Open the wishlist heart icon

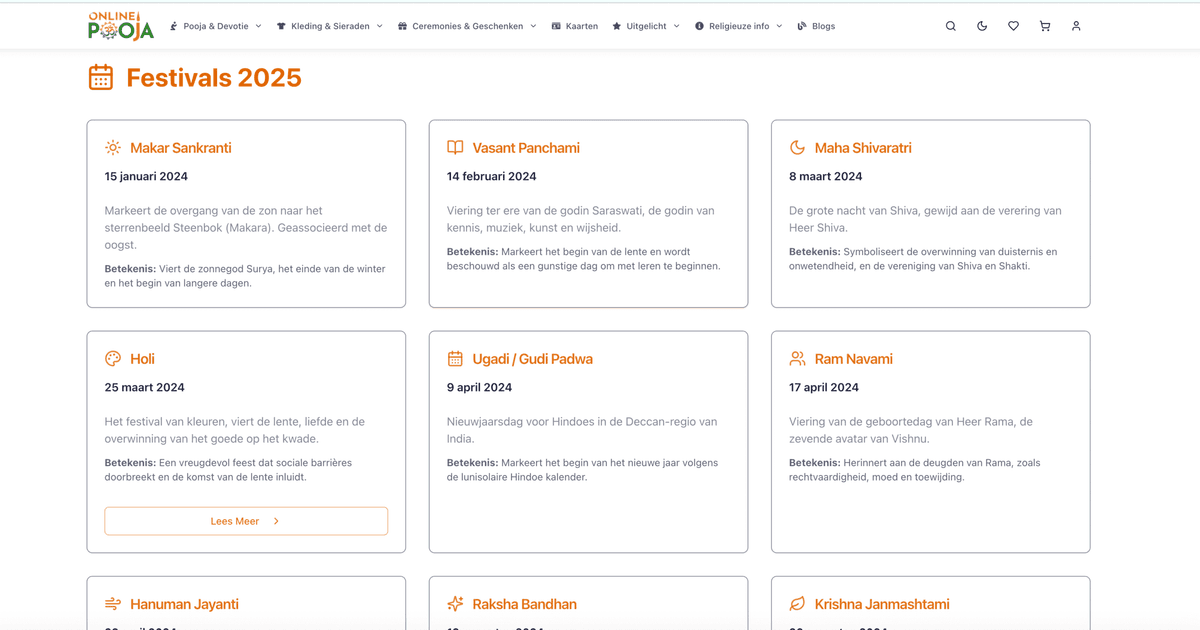click(1013, 26)
